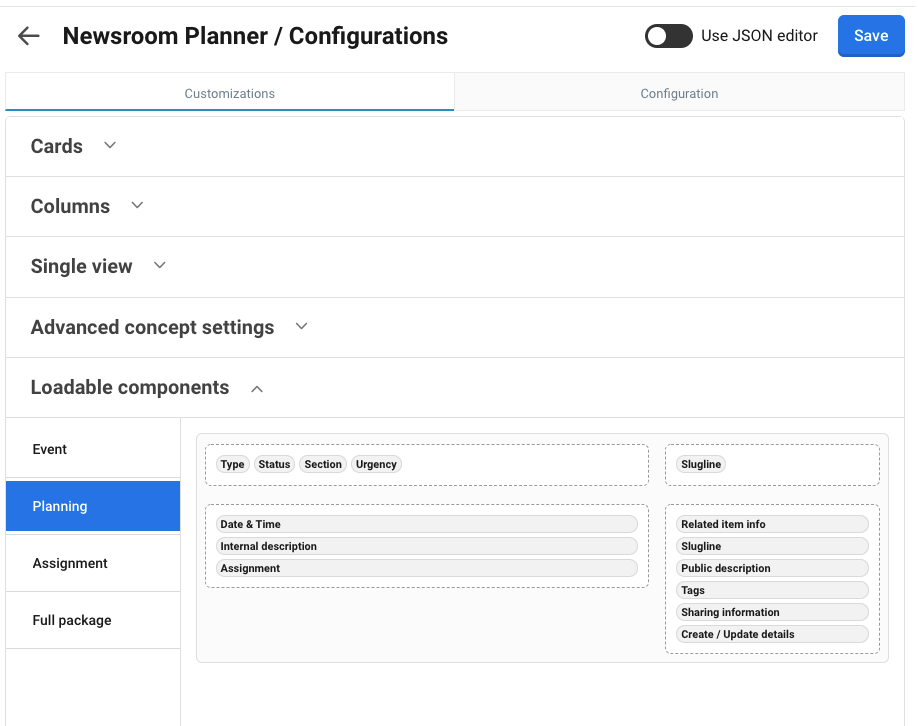Click the Urgency chip
918x726 pixels.
376,464
